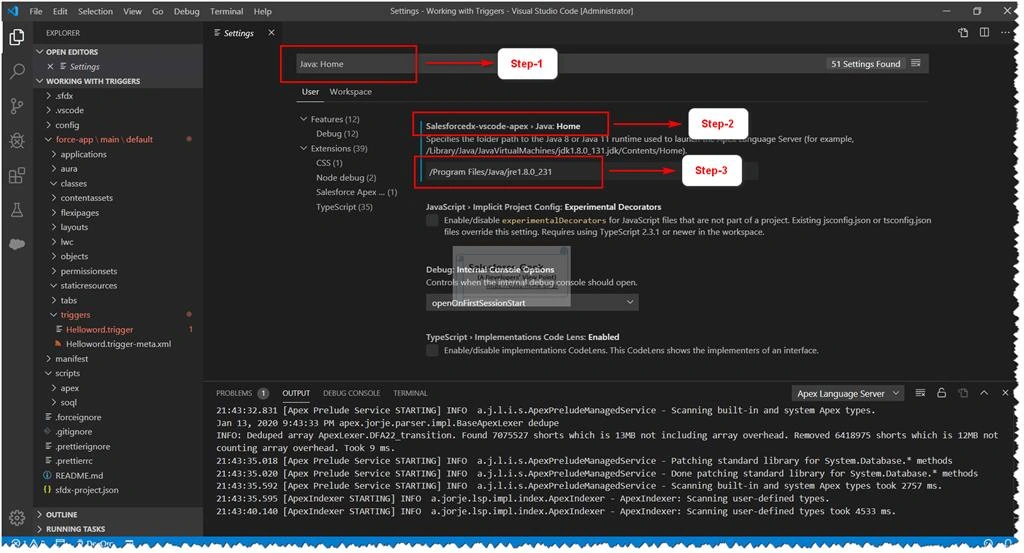The image size is (1024, 553).
Task: Expand the soql folder under scripts
Action: point(69,402)
